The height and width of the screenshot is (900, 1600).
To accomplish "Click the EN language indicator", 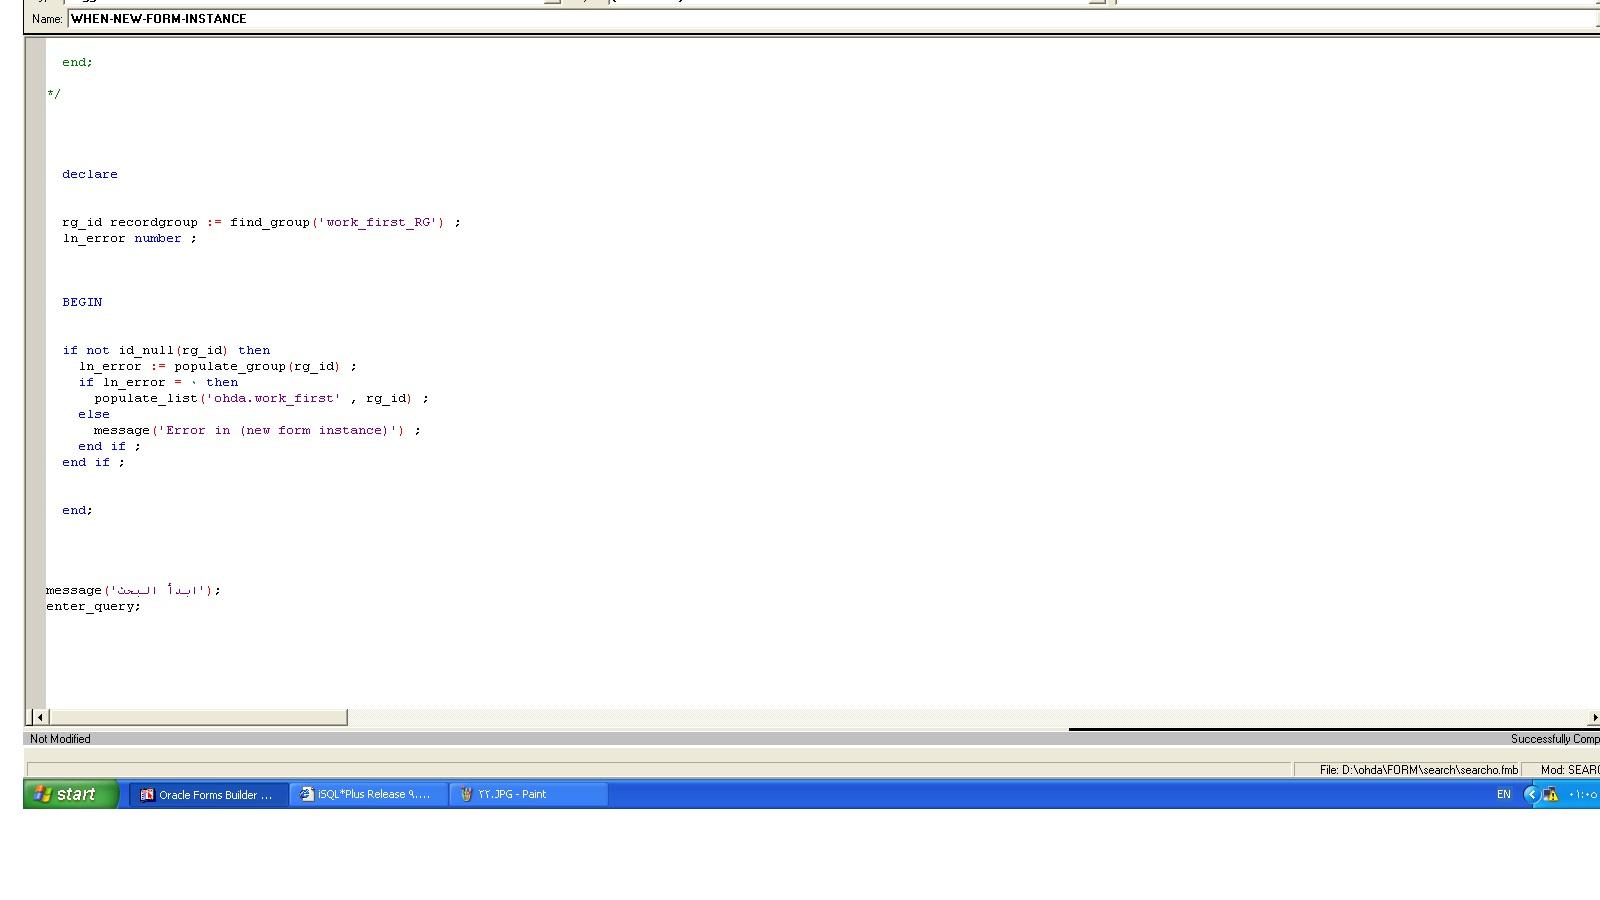I will pyautogui.click(x=1503, y=795).
